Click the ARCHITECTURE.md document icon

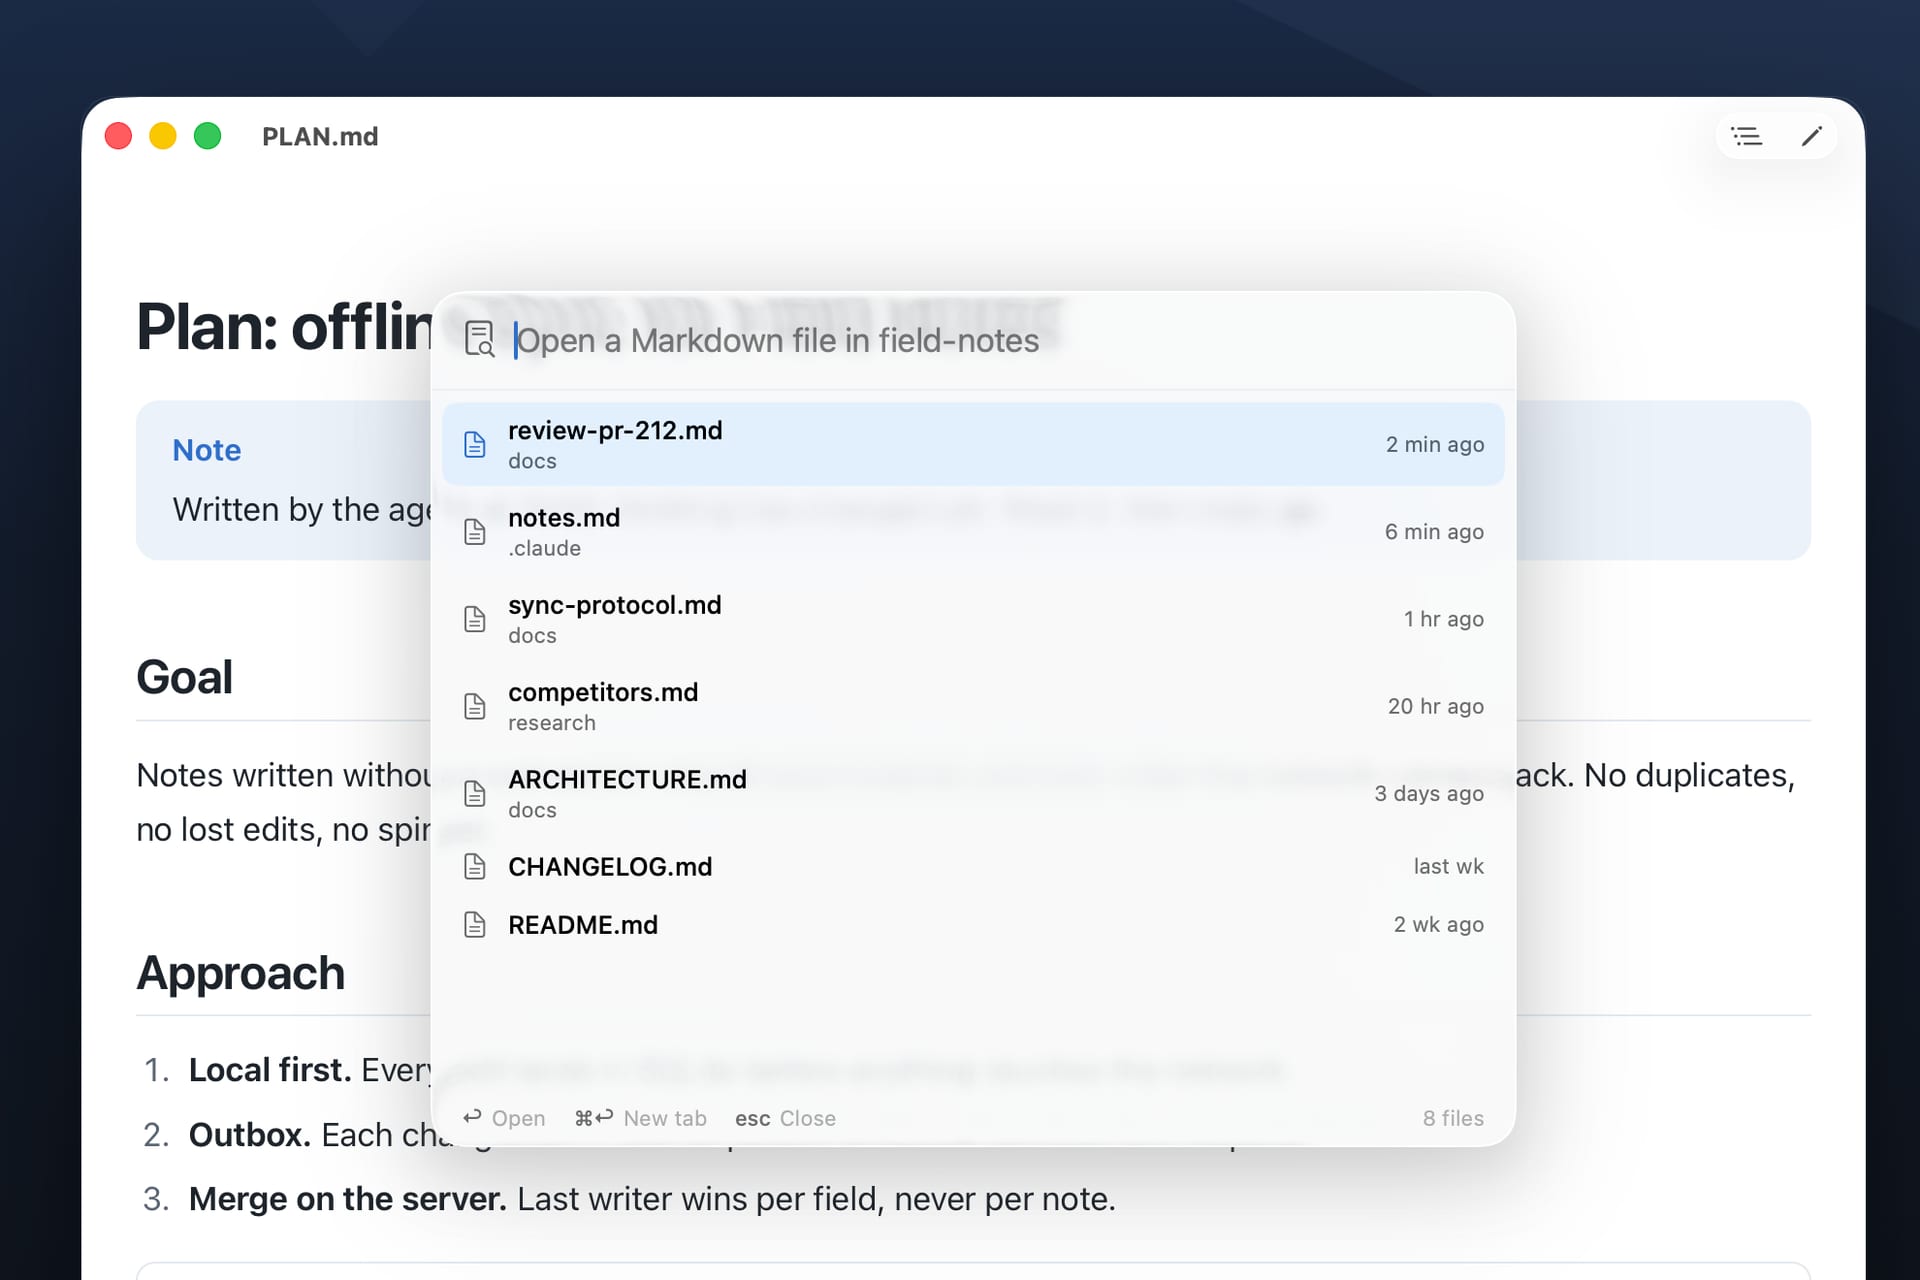pos(475,793)
